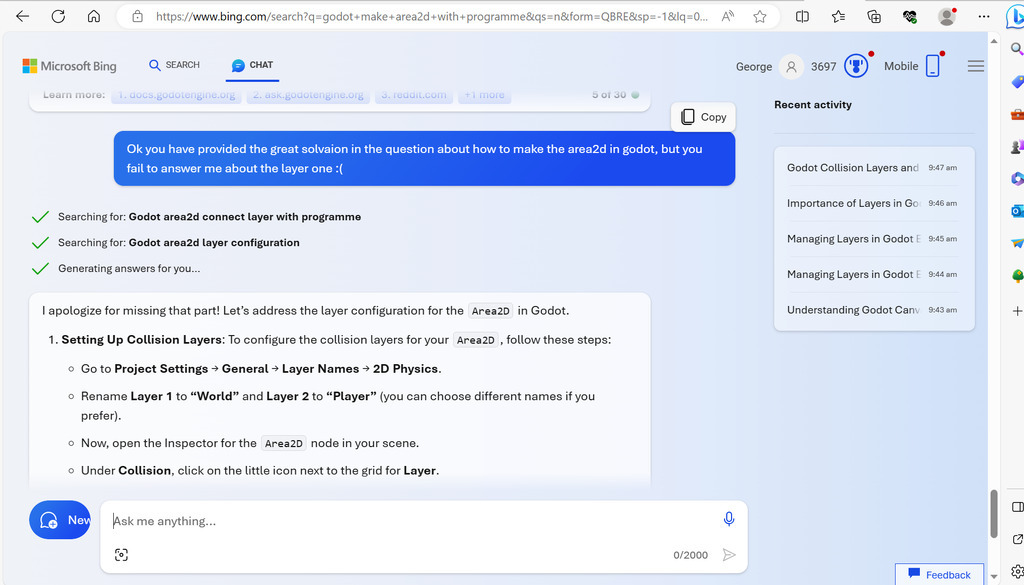The image size is (1024, 585).
Task: Open sidebar Microsoft 365 icon
Action: point(1017,178)
